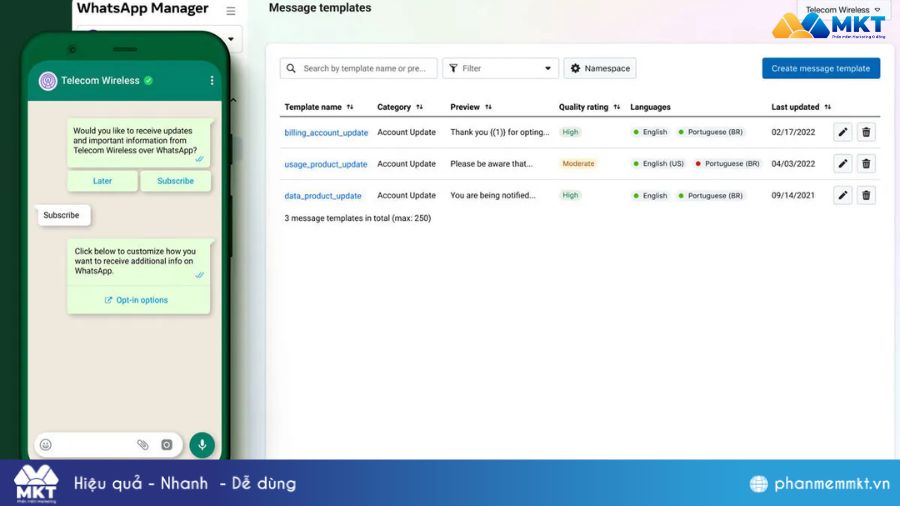Image resolution: width=900 pixels, height=506 pixels.
Task: Click red Portuguese (BR) language tag
Action: [727, 164]
